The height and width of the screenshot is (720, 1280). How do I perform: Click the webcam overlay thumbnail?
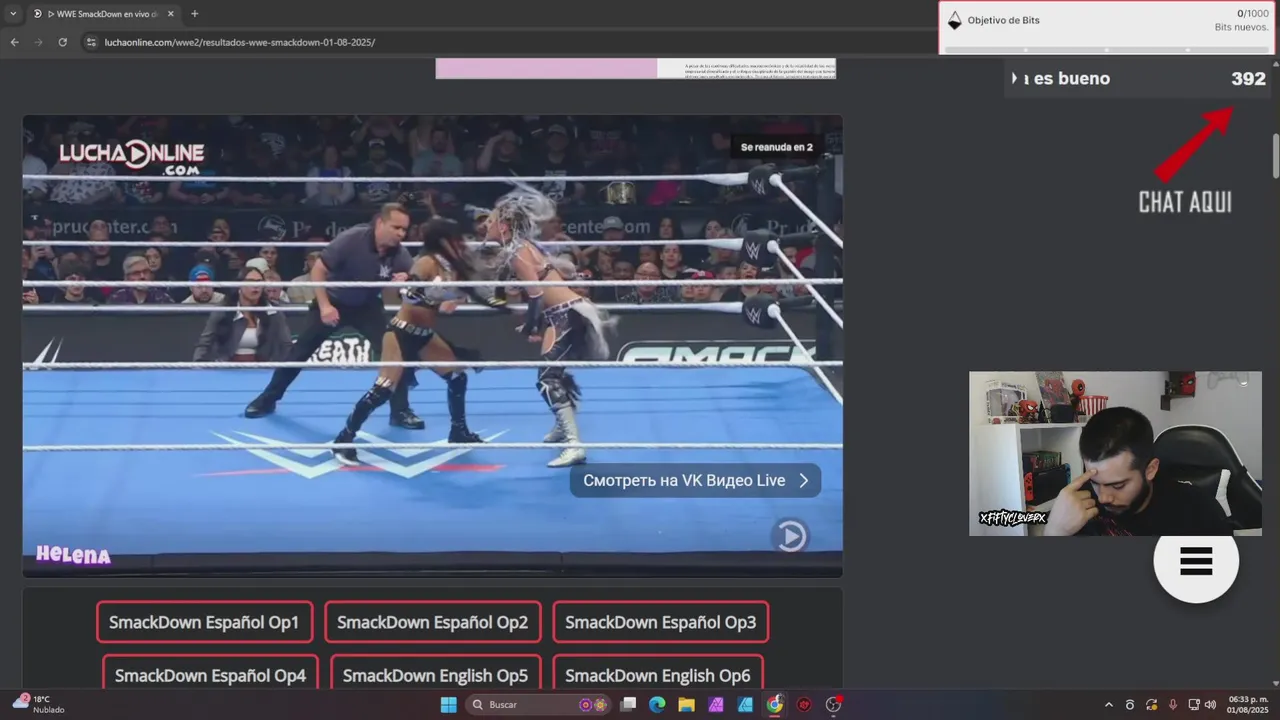pyautogui.click(x=1115, y=454)
